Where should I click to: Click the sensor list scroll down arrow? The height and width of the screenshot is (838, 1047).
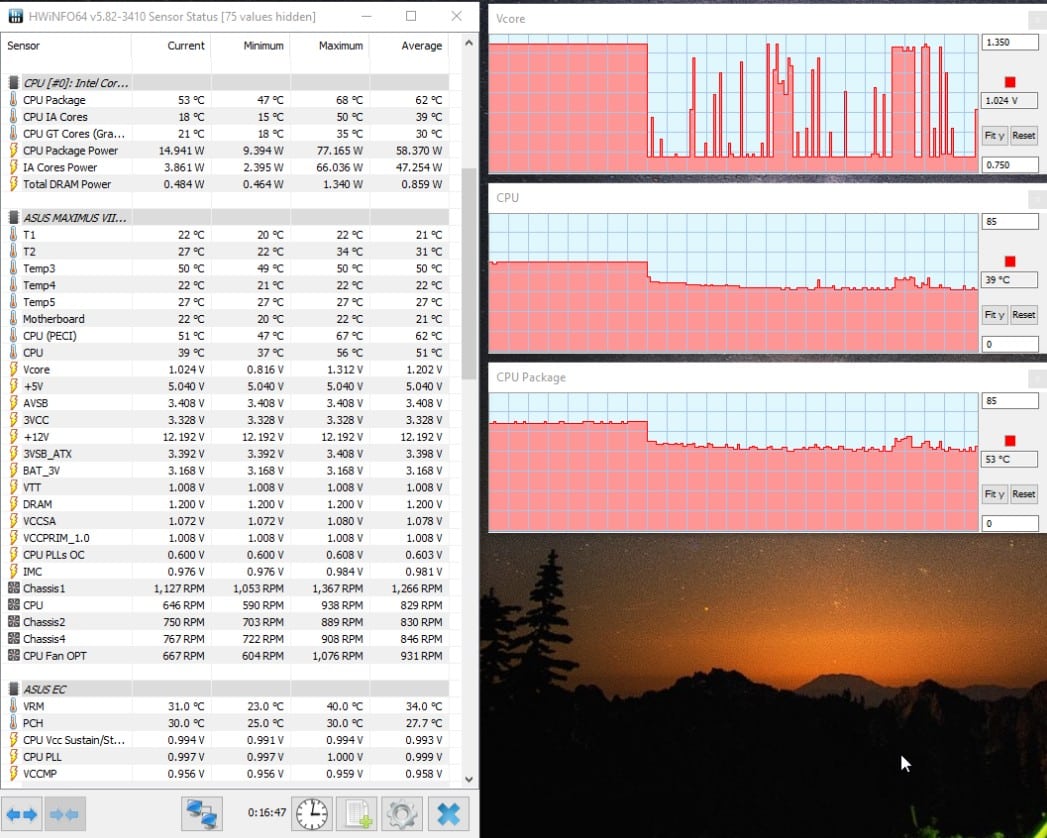[469, 779]
